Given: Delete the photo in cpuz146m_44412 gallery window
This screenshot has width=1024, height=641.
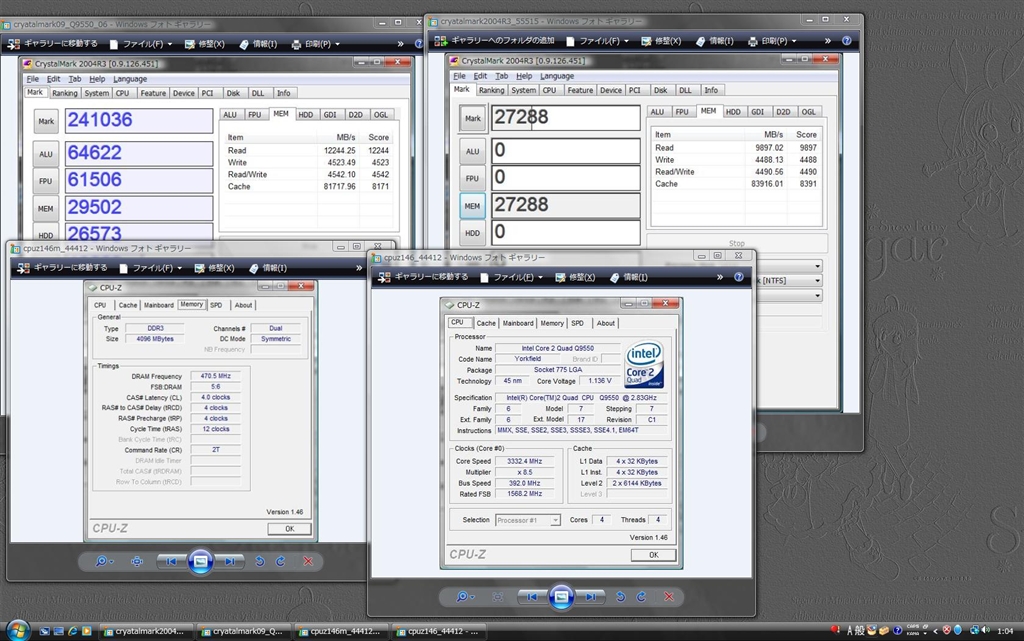Looking at the screenshot, I should click(308, 561).
